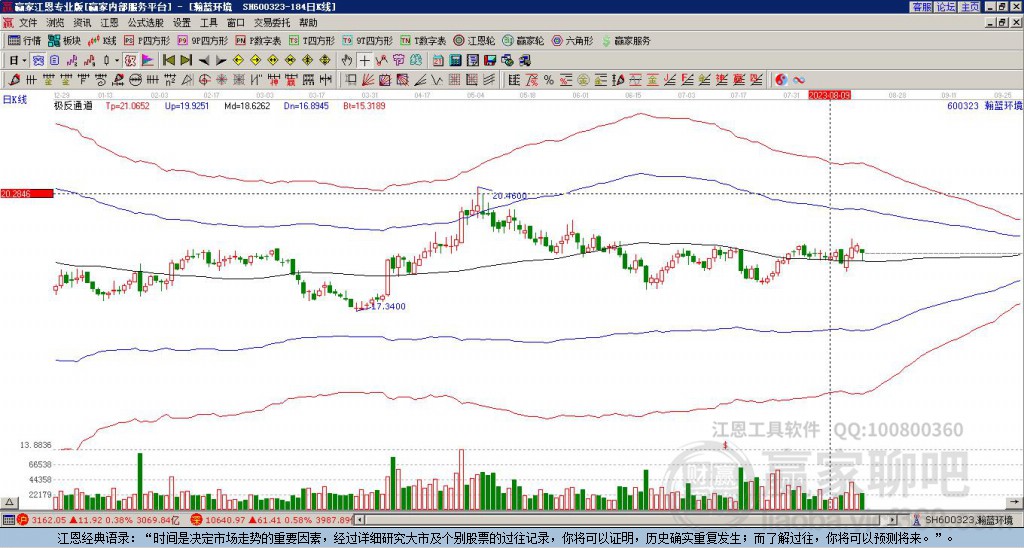Step back with the black left arrow

(x=204, y=61)
